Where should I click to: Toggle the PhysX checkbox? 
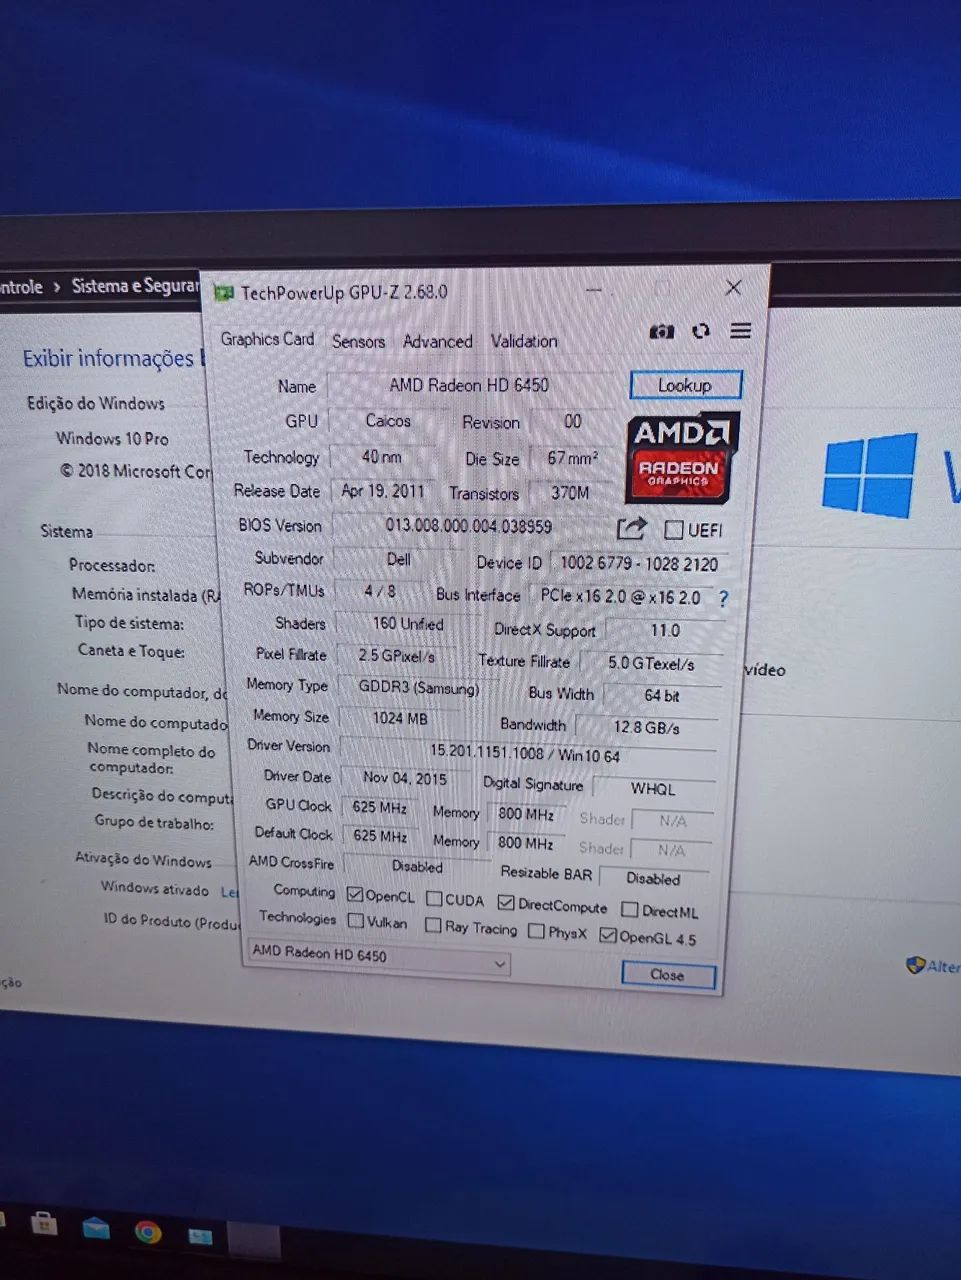[x=536, y=931]
